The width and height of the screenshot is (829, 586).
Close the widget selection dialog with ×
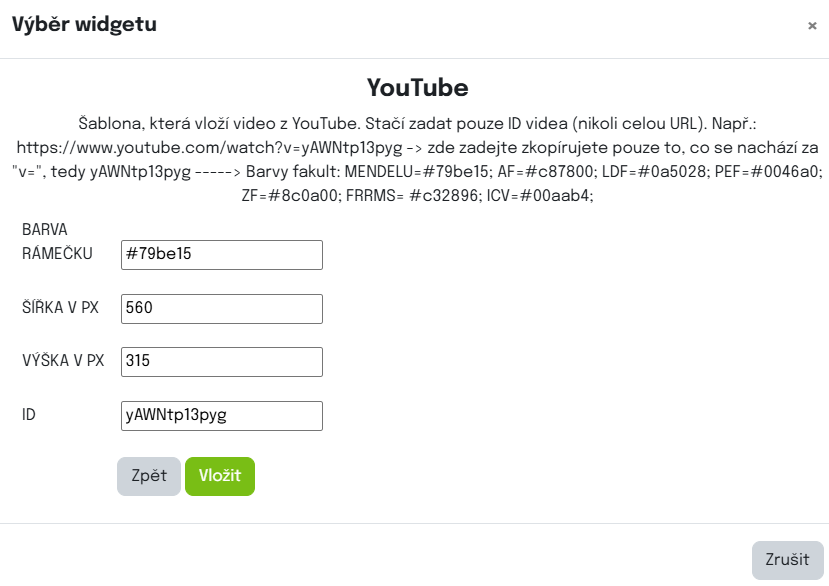(812, 26)
